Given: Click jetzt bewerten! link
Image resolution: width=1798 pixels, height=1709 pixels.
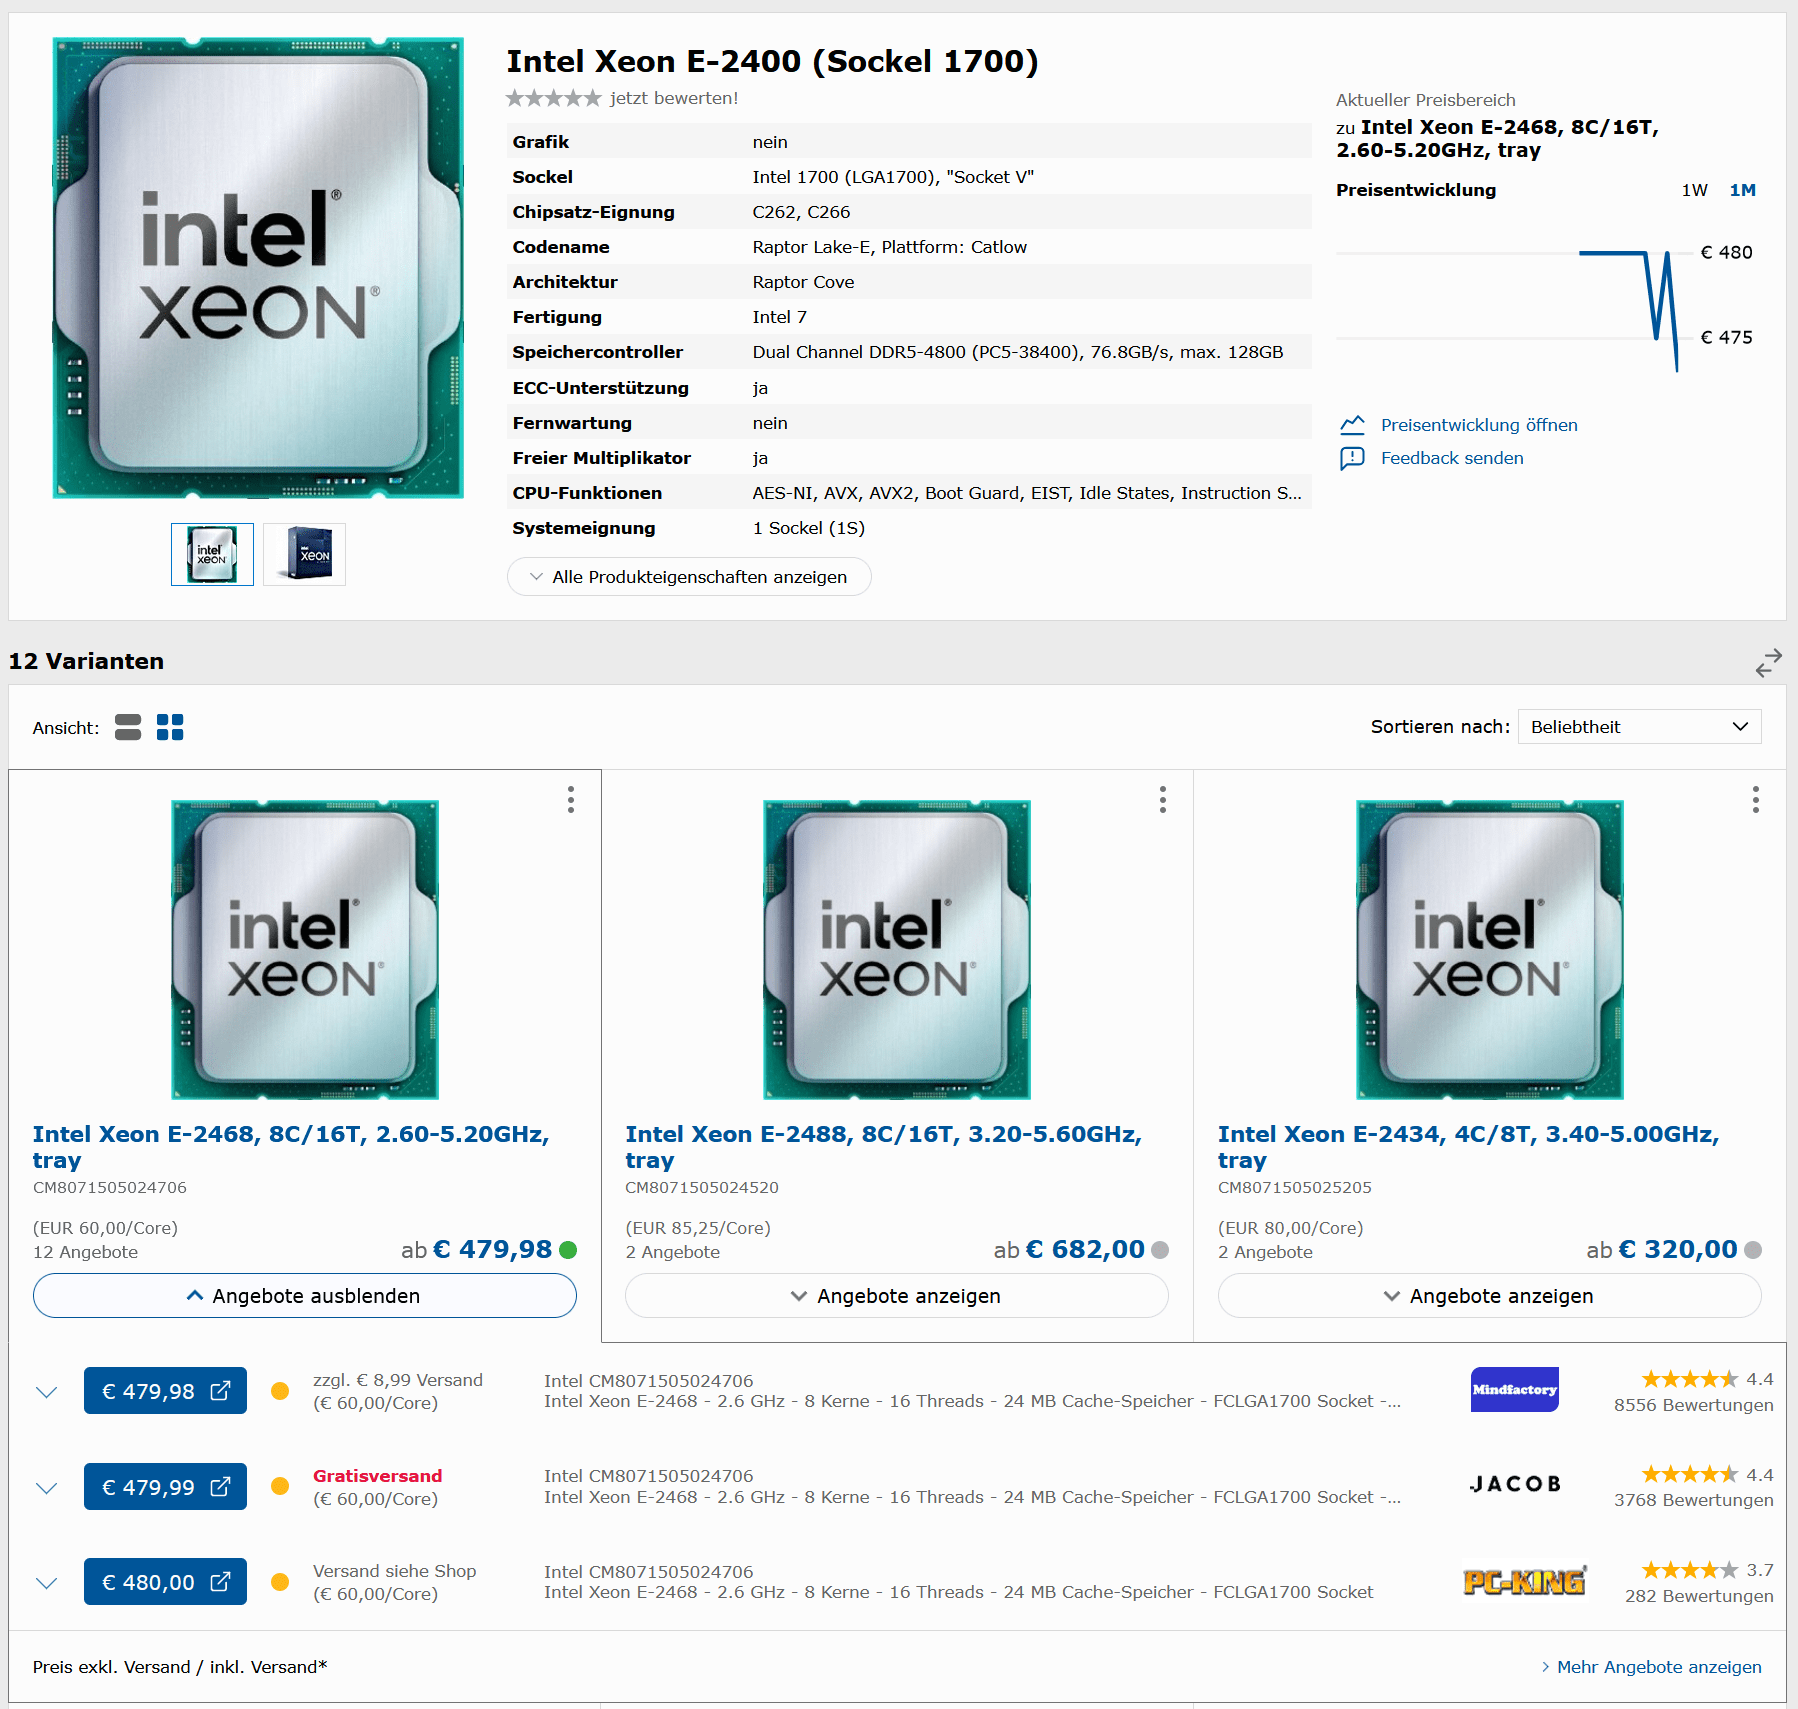Looking at the screenshot, I should tap(674, 98).
